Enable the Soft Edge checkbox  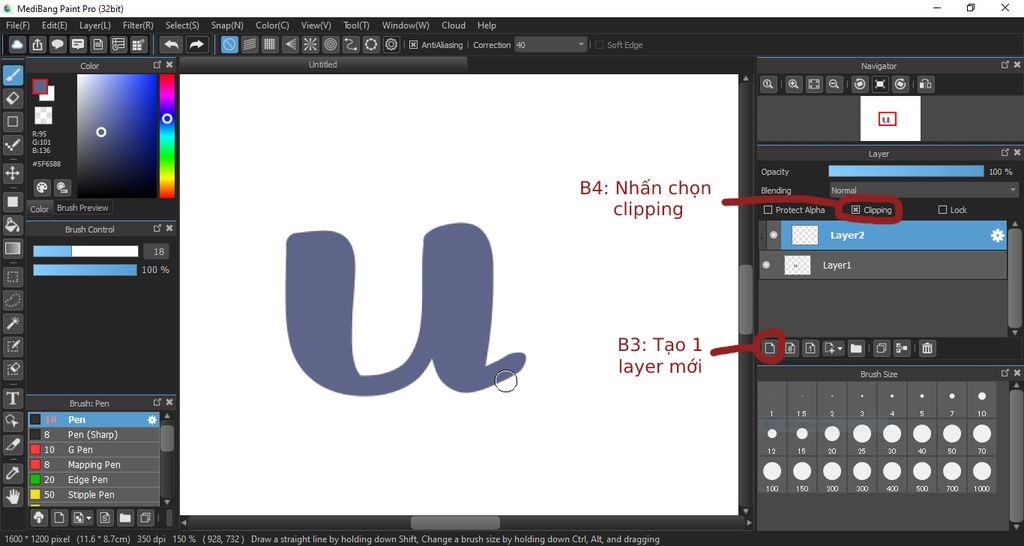point(600,45)
